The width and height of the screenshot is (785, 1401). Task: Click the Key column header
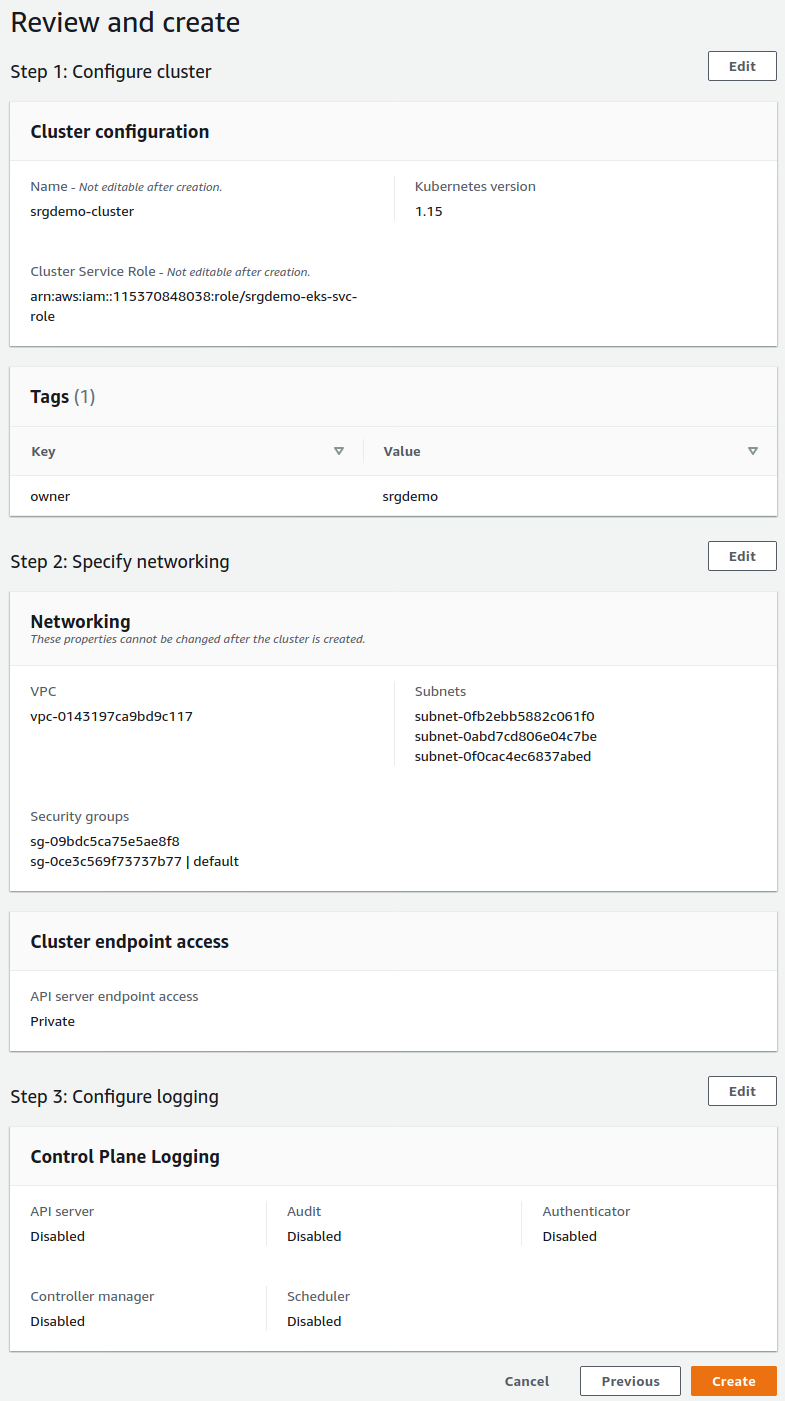click(44, 451)
